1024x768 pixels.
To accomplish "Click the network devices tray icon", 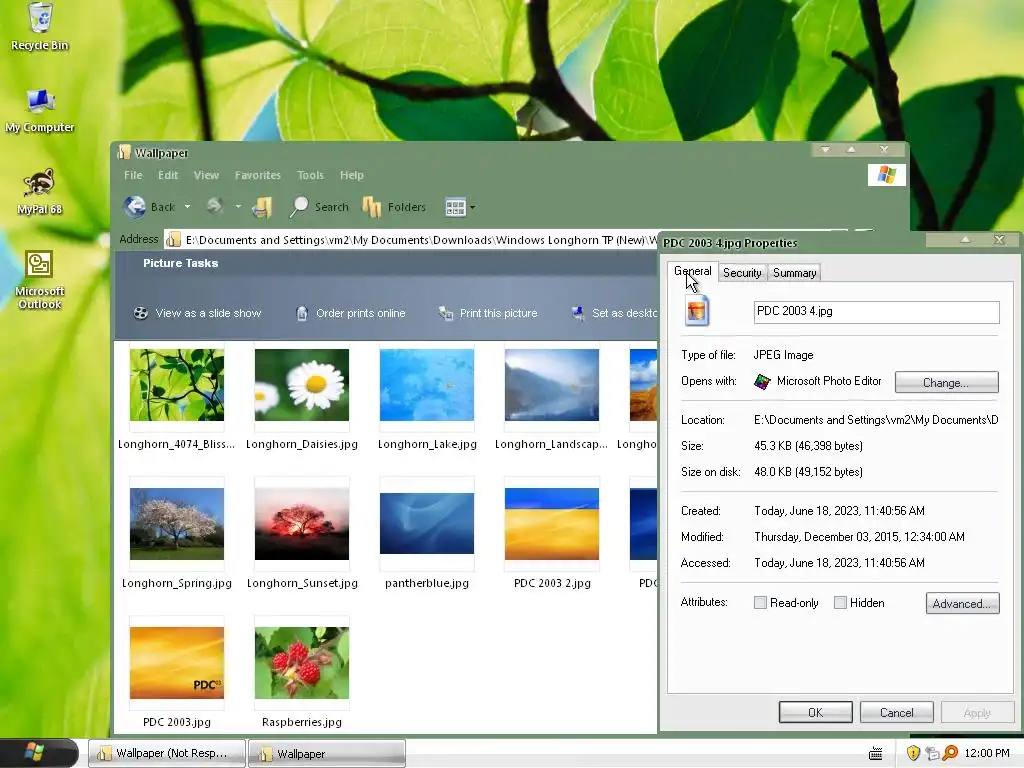I will (x=932, y=753).
